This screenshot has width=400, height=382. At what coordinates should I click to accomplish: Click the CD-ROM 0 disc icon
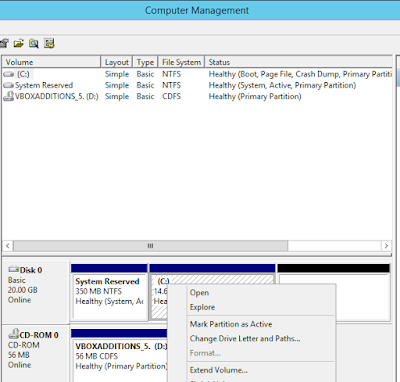[x=13, y=334]
